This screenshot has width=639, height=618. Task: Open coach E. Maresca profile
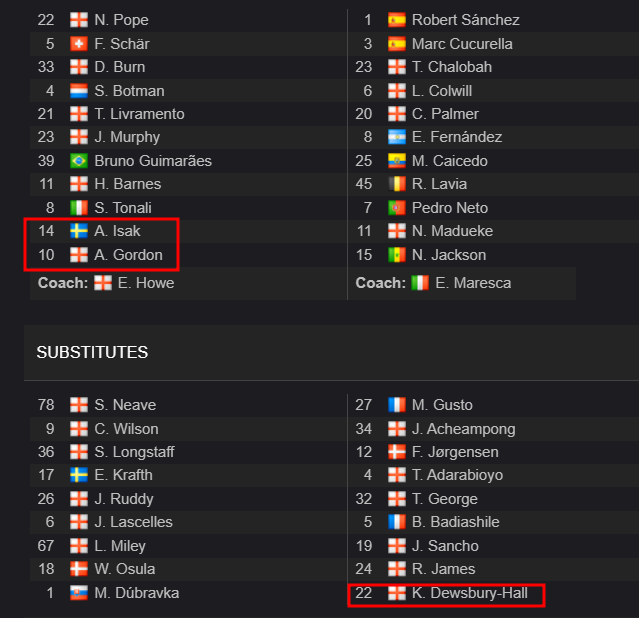[x=473, y=283]
